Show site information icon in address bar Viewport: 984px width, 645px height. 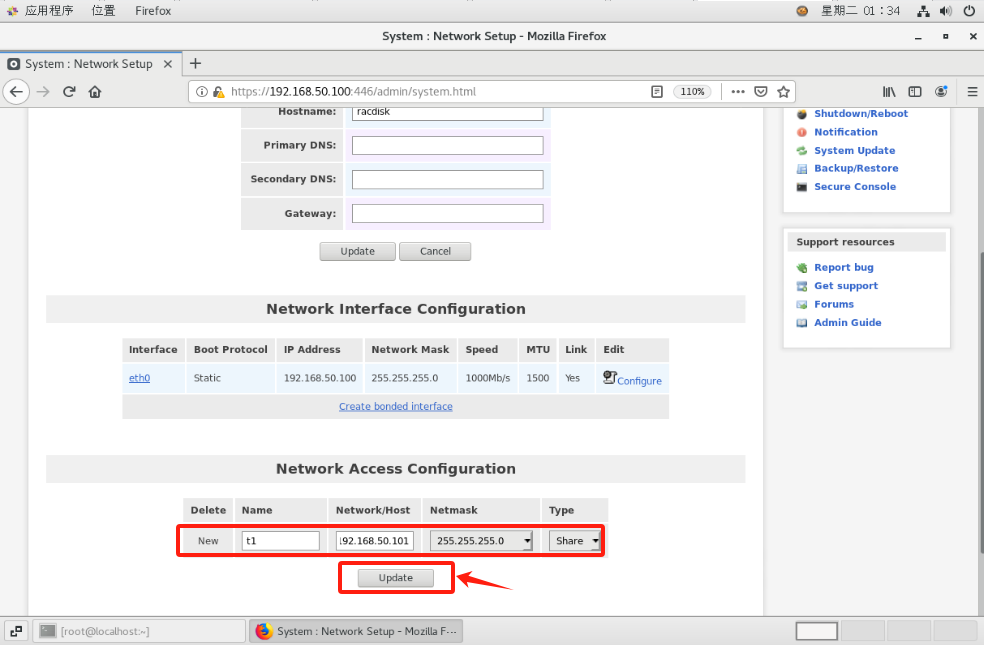click(202, 92)
